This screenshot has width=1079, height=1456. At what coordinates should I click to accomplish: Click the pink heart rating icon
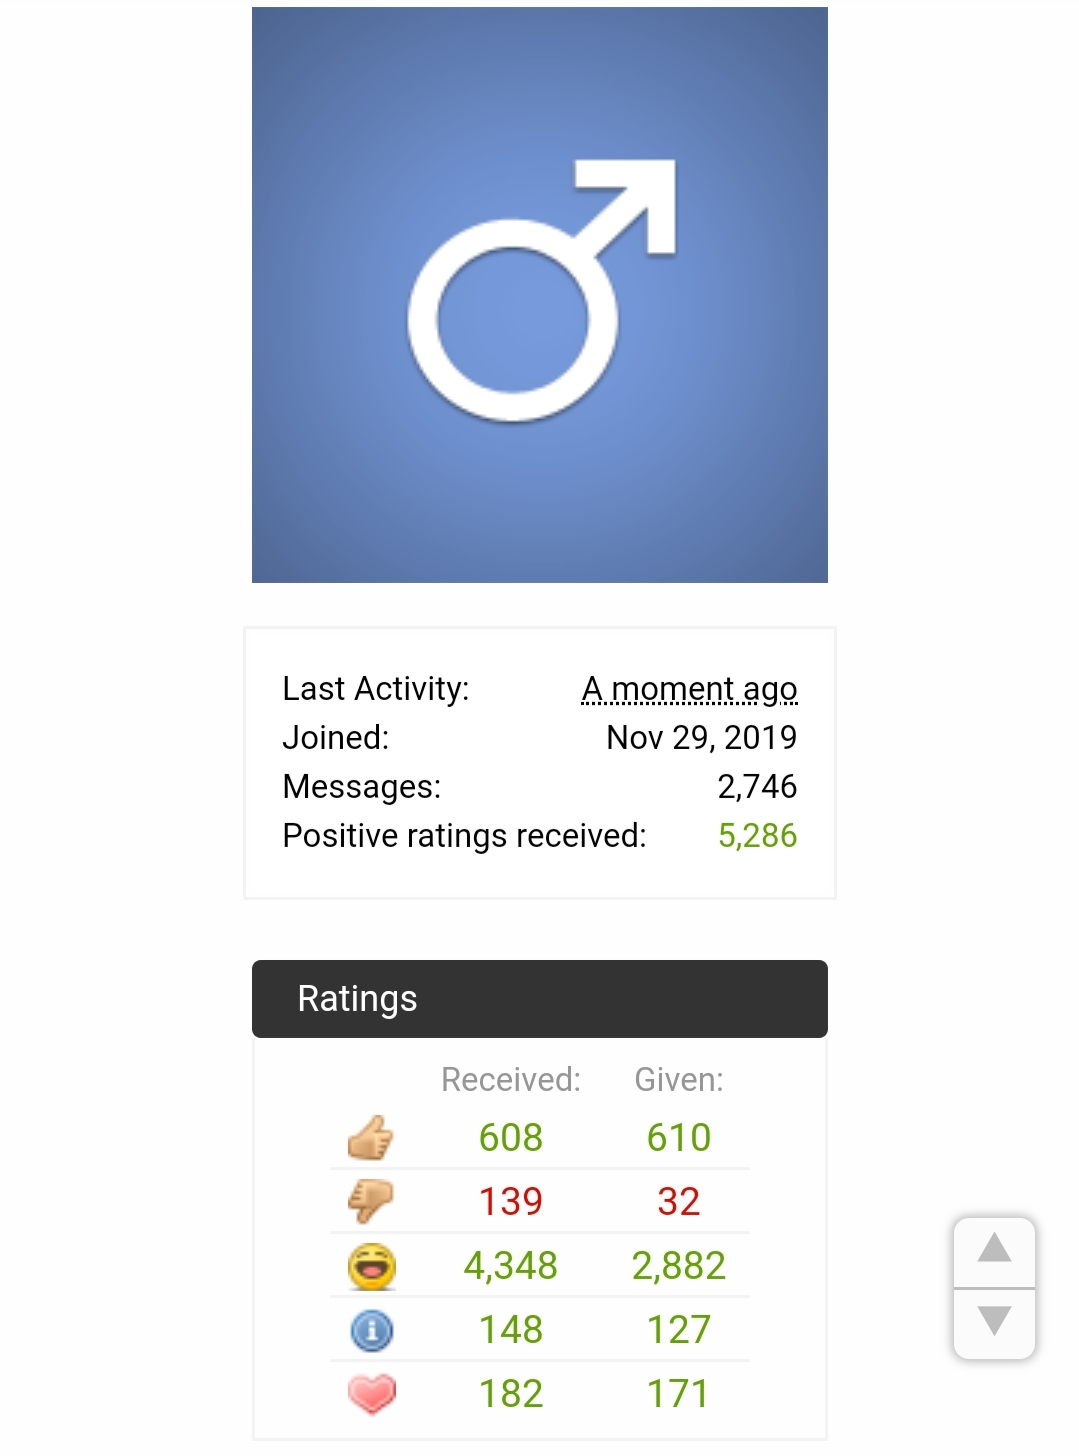[371, 1394]
